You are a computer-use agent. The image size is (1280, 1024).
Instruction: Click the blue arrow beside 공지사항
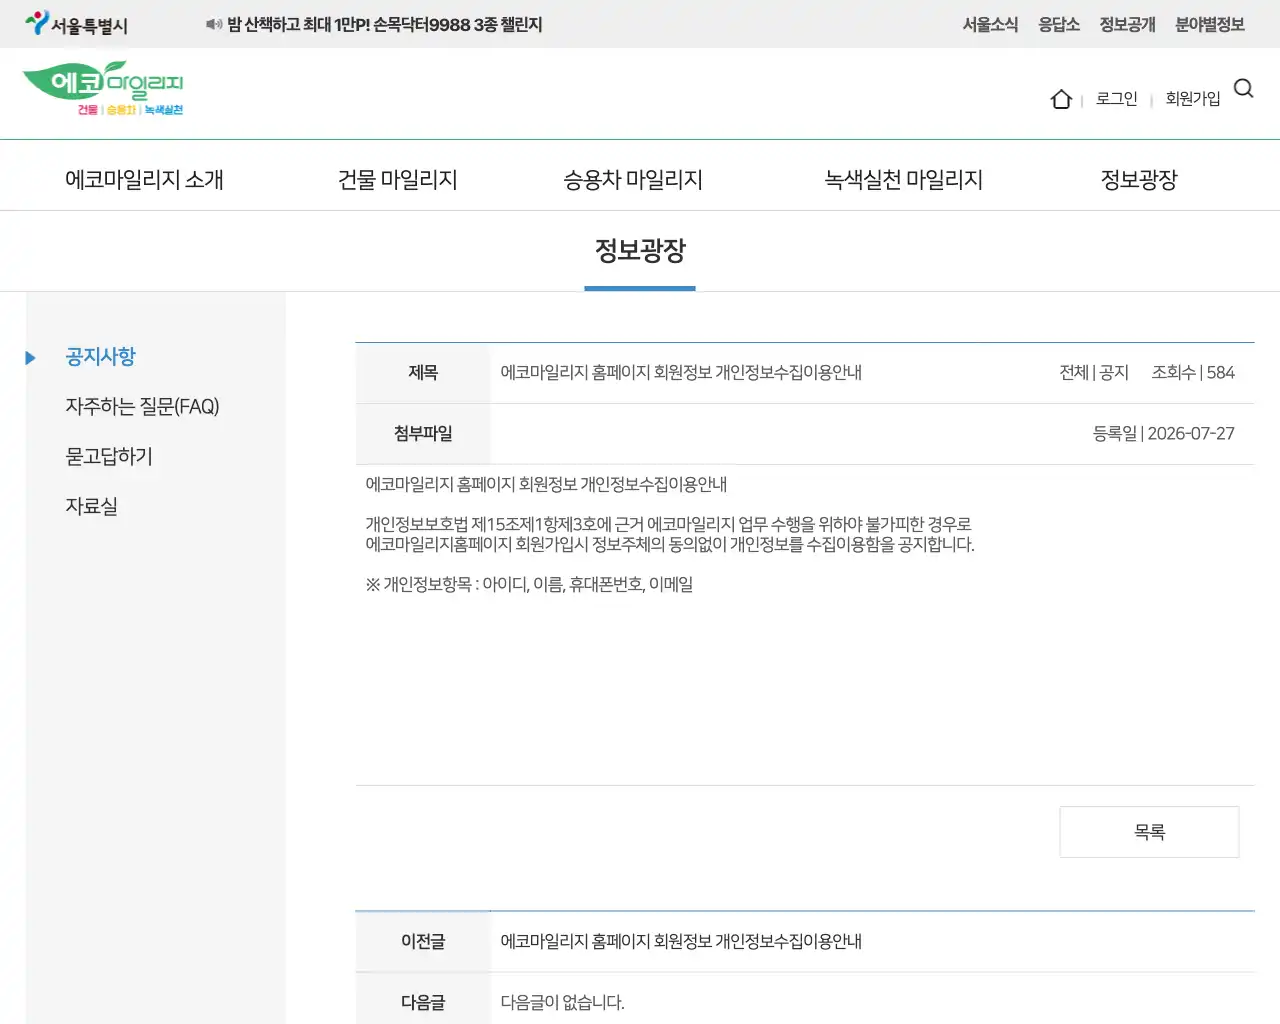coord(30,357)
